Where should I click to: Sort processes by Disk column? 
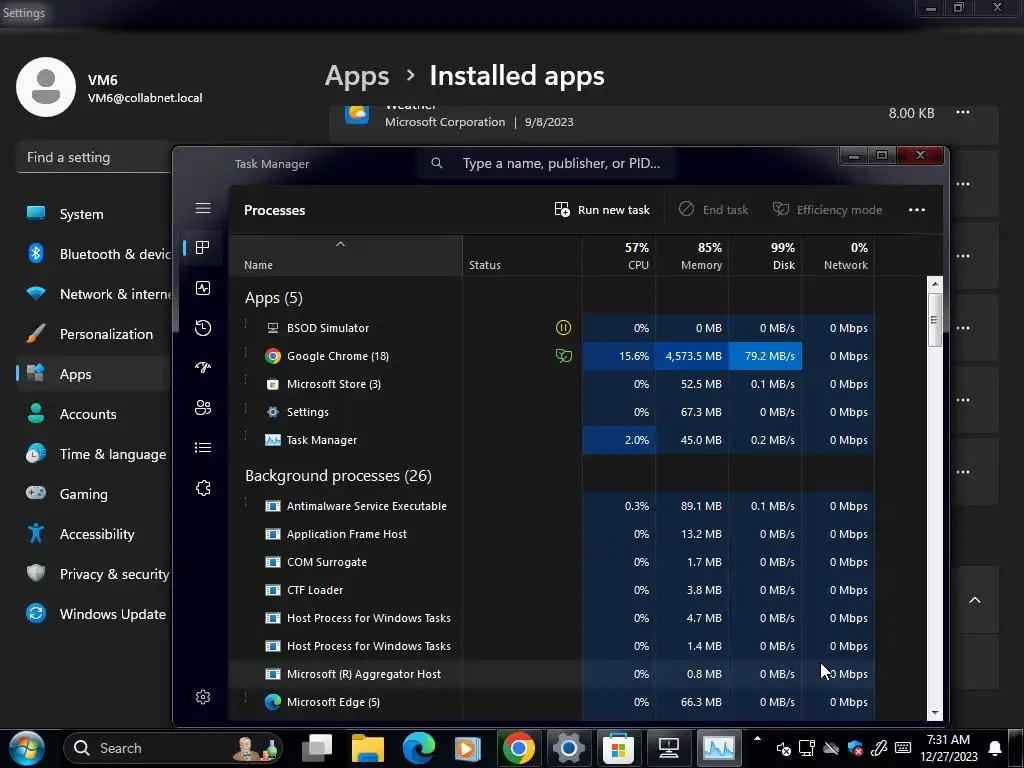click(x=765, y=256)
